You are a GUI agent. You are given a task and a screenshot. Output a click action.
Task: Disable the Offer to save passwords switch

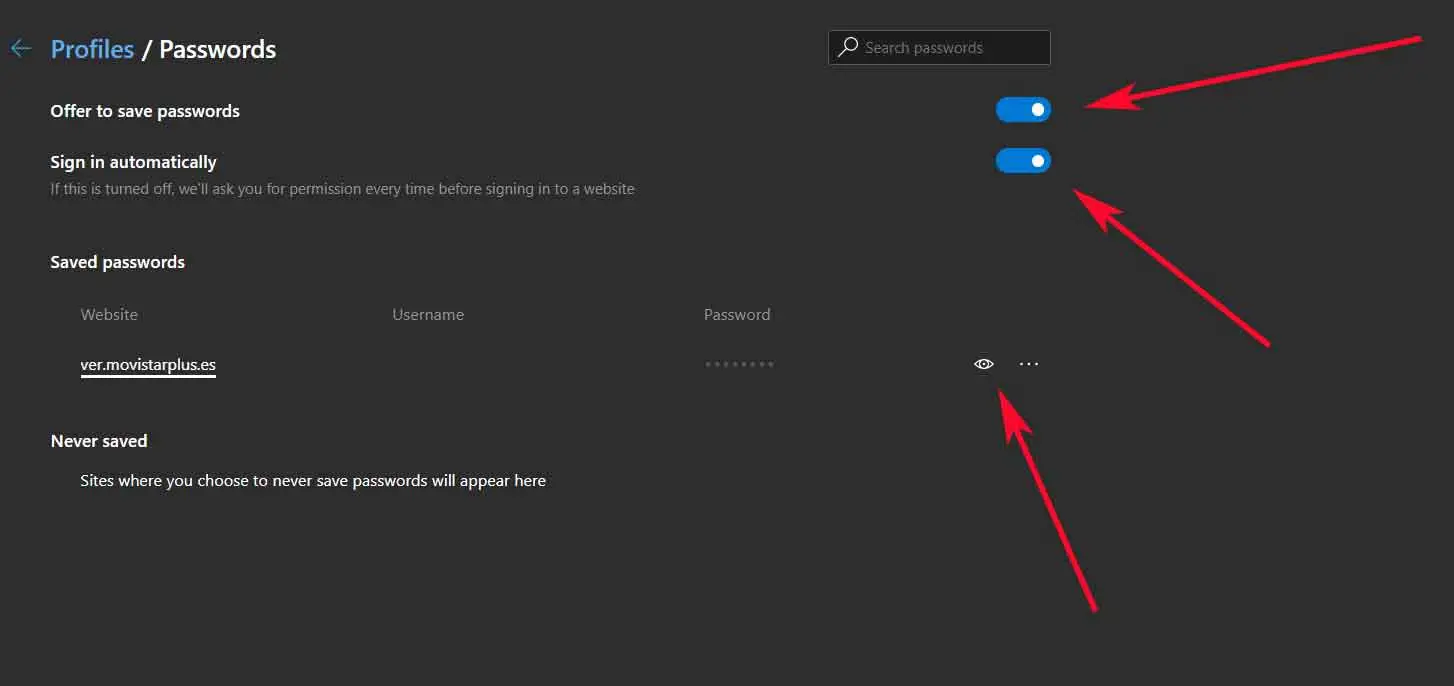(1023, 110)
